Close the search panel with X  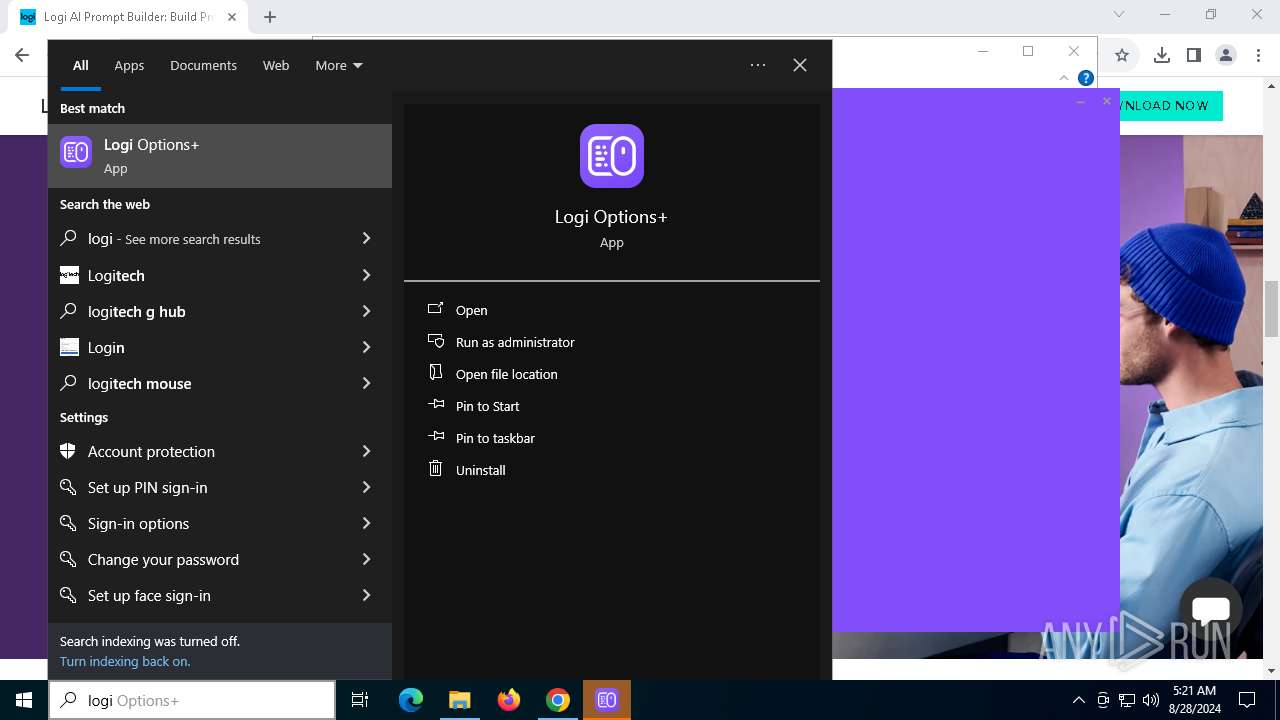(x=800, y=65)
